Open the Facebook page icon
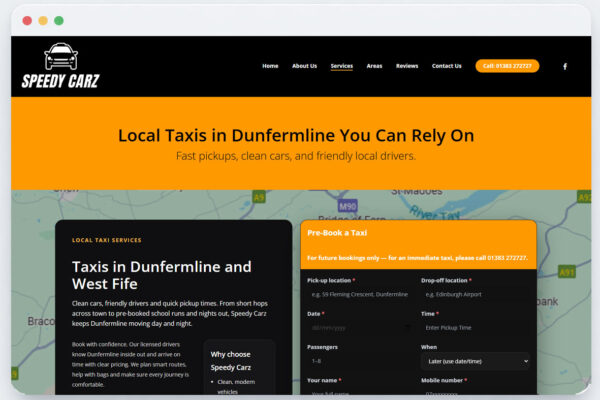This screenshot has width=600, height=400. coord(564,66)
